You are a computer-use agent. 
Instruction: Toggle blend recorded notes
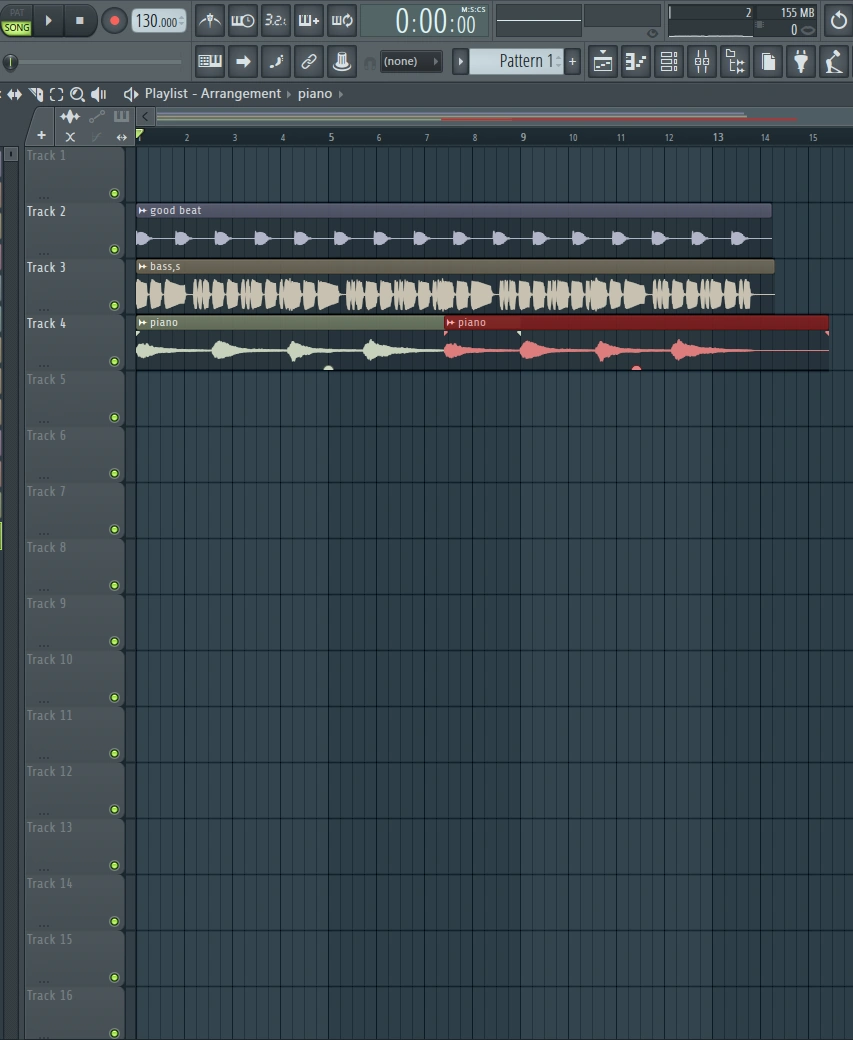308,20
